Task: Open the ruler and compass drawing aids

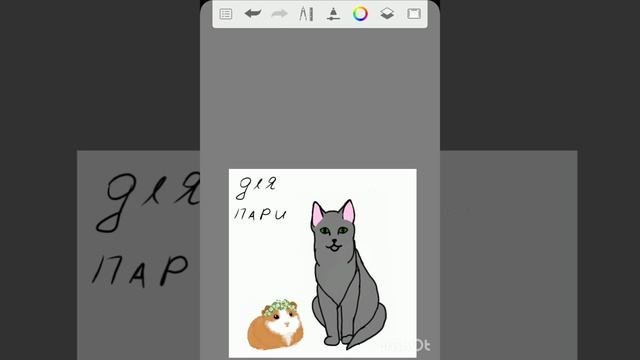Action: coord(306,14)
